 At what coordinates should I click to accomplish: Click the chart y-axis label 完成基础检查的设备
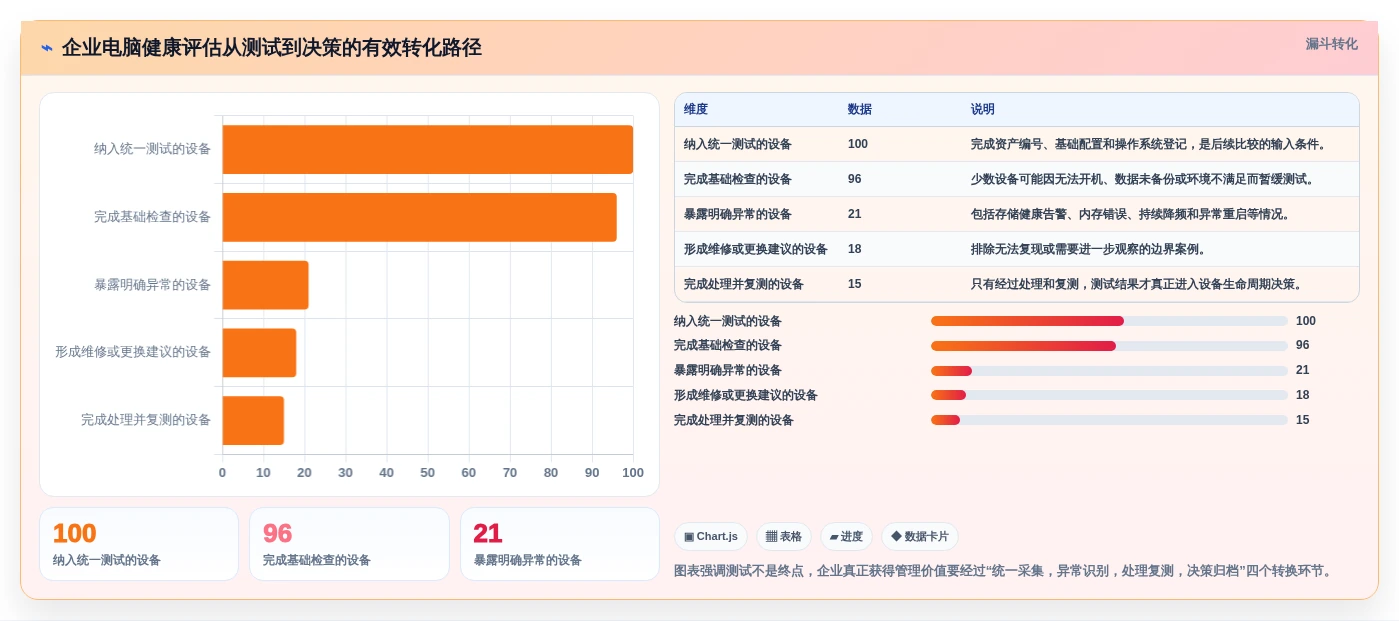(x=153, y=217)
